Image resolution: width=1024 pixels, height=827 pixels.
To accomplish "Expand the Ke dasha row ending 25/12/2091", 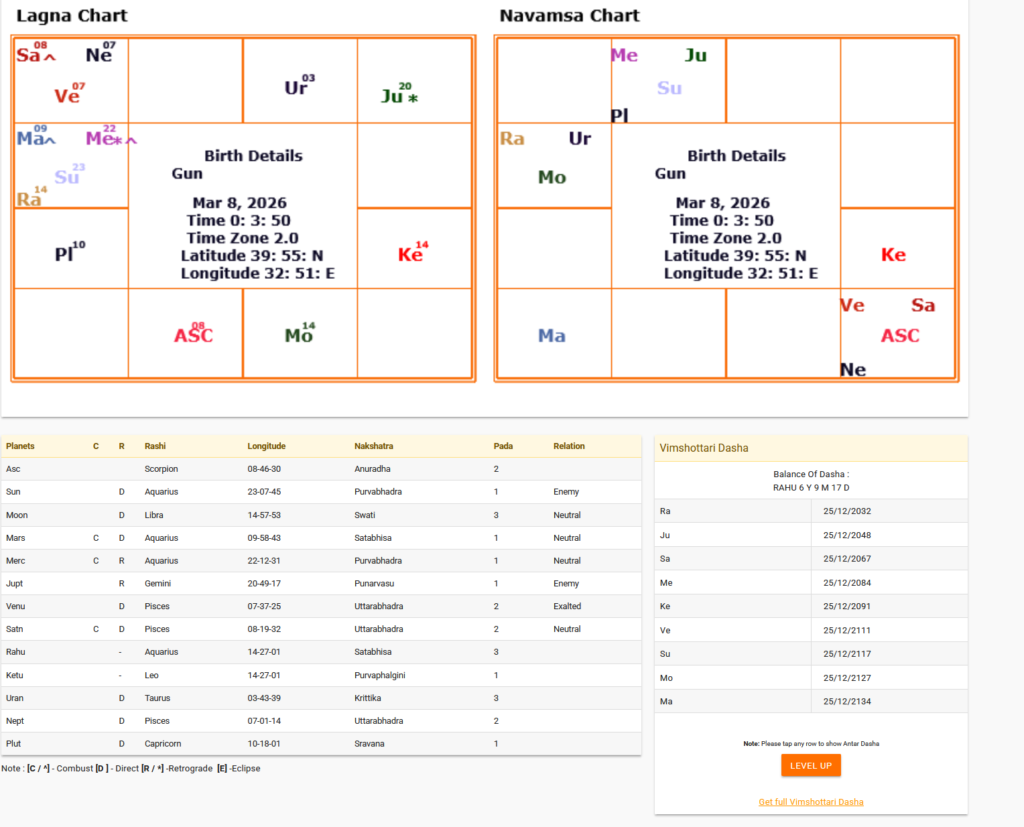I will tap(810, 606).
